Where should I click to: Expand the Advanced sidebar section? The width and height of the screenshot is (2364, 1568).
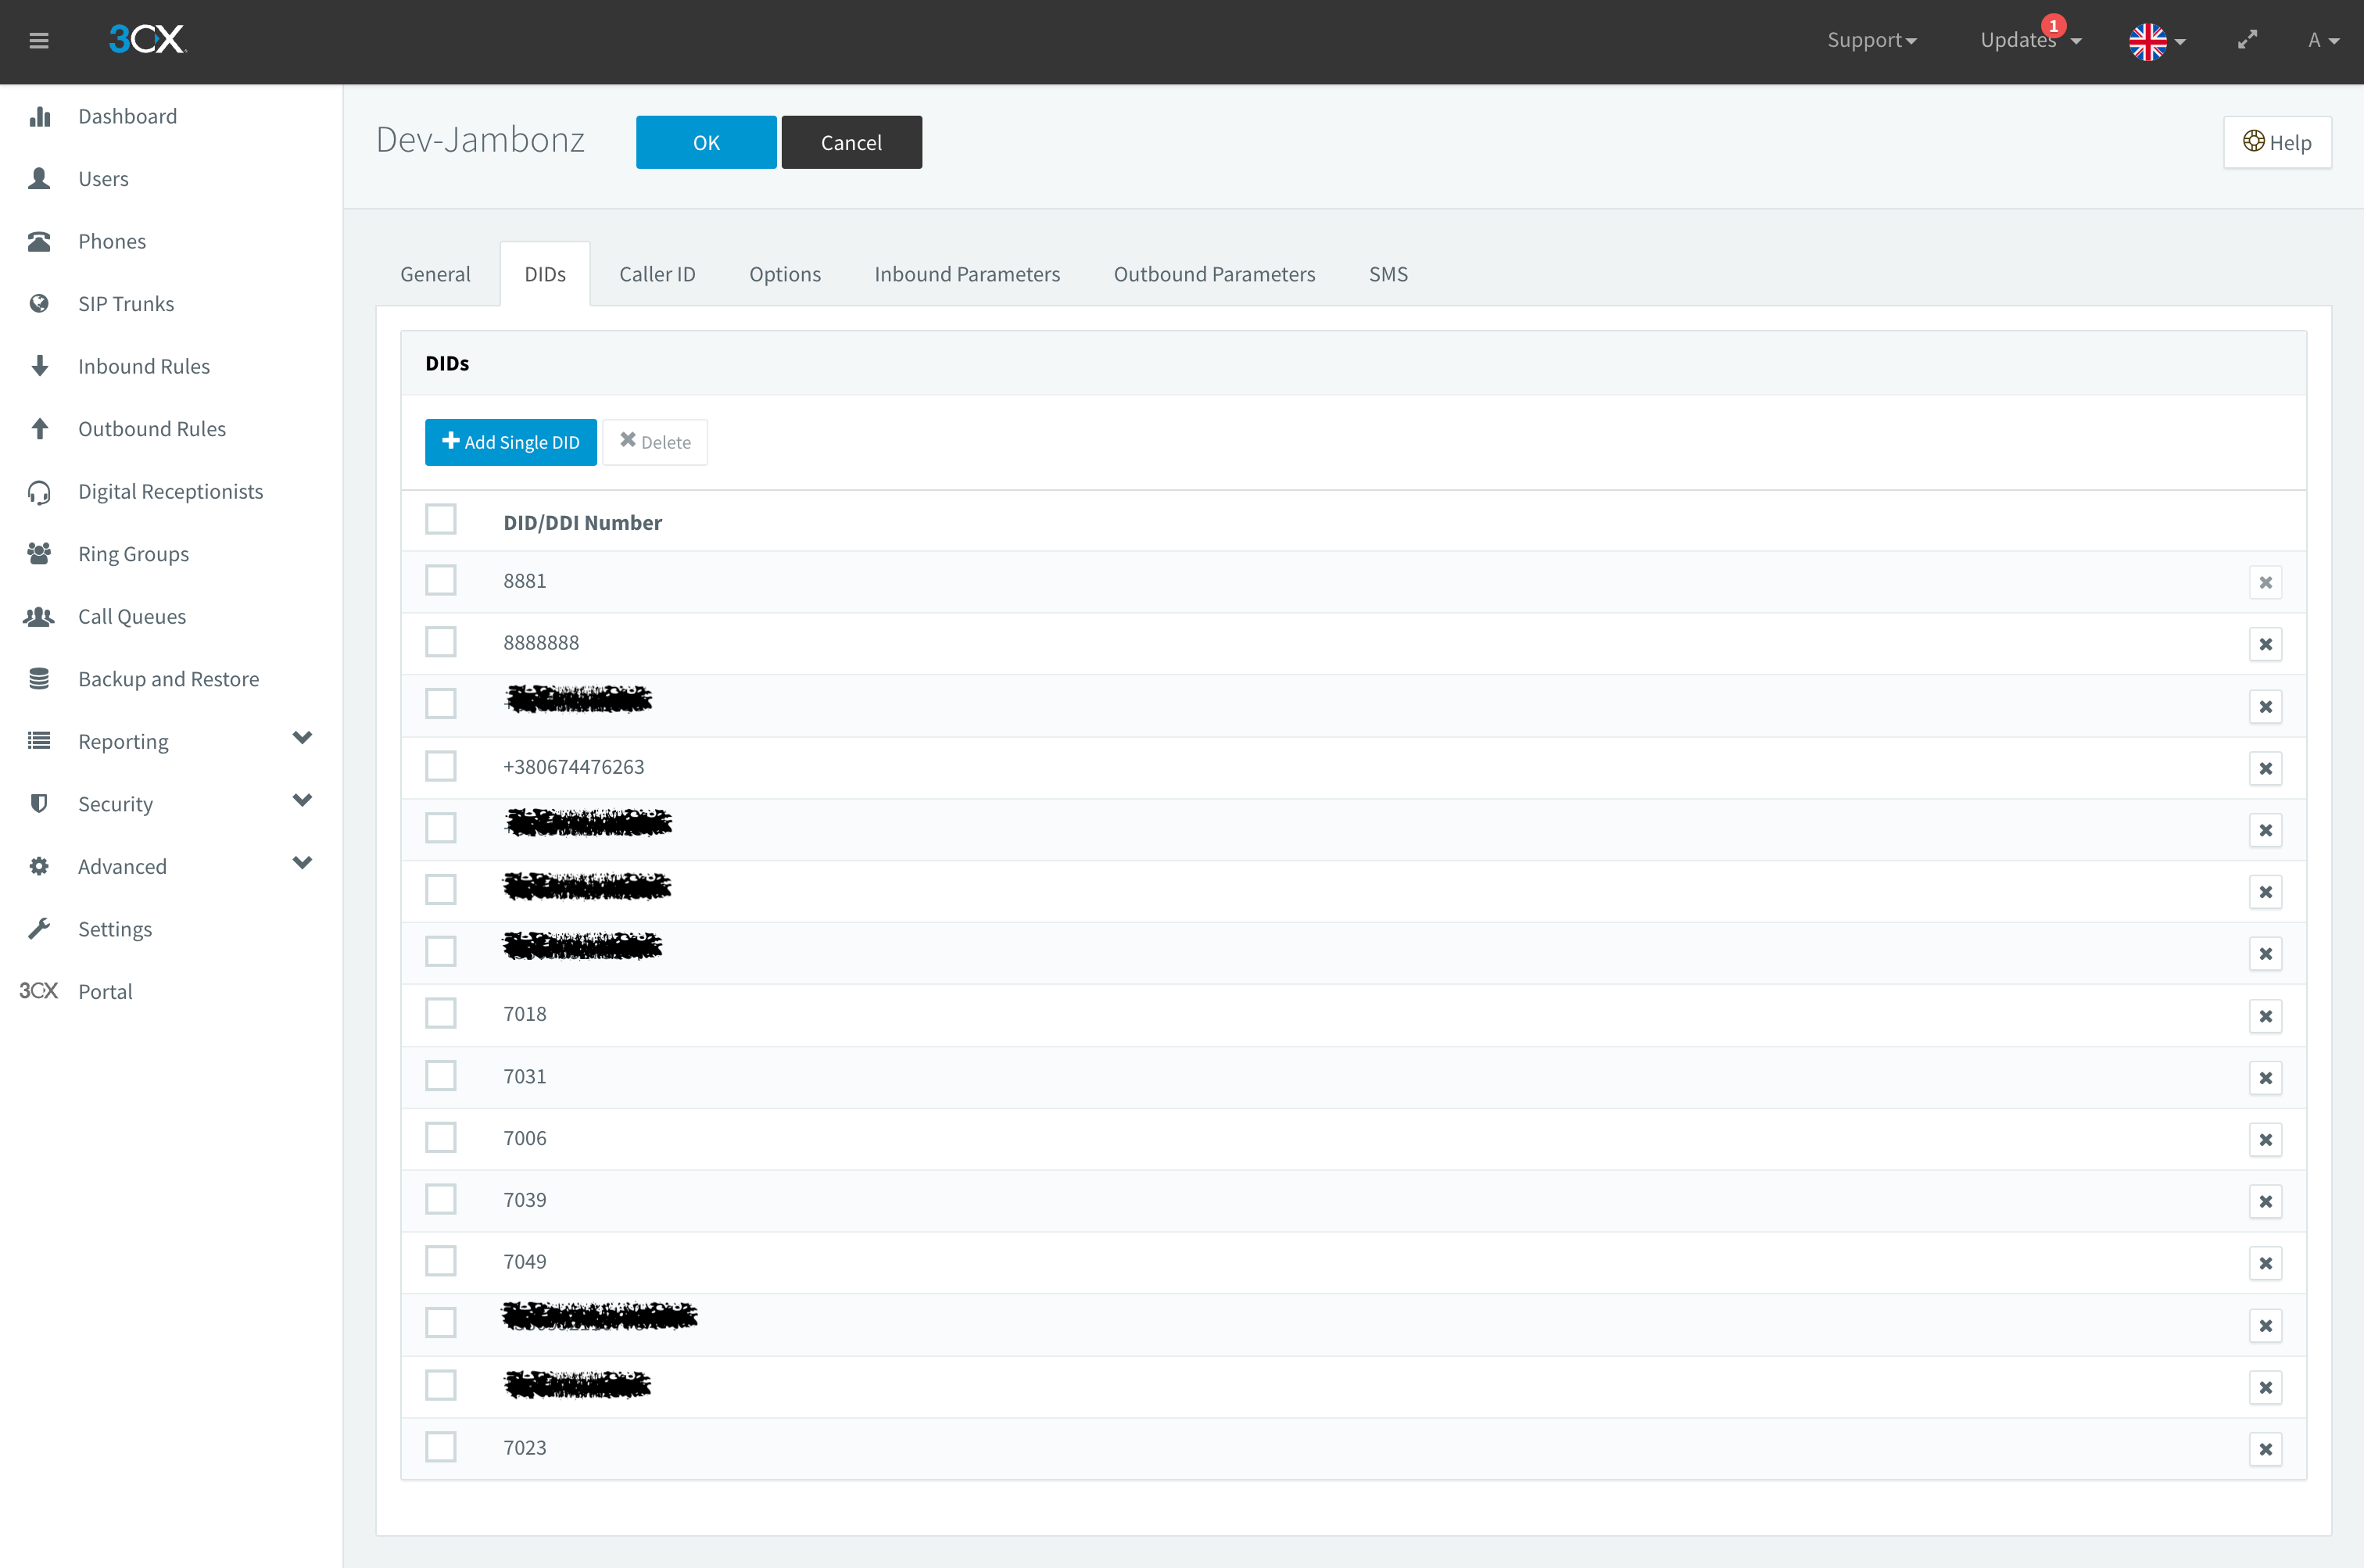tap(302, 864)
